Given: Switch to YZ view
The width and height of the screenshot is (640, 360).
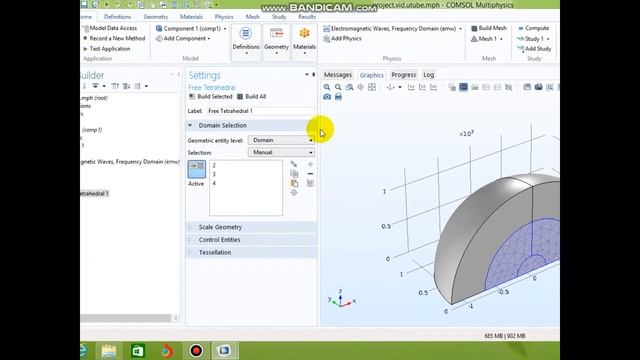Looking at the screenshot, I should pyautogui.click(x=422, y=87).
